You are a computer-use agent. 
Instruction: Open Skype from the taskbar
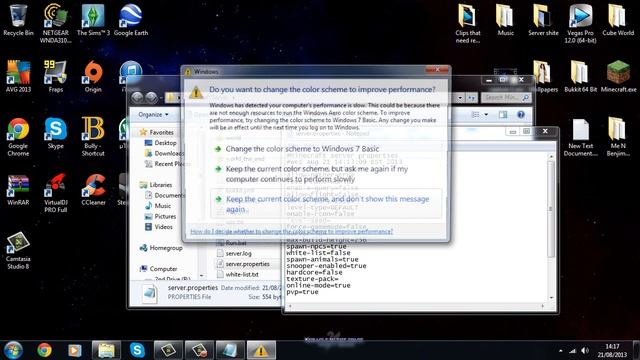[137, 350]
